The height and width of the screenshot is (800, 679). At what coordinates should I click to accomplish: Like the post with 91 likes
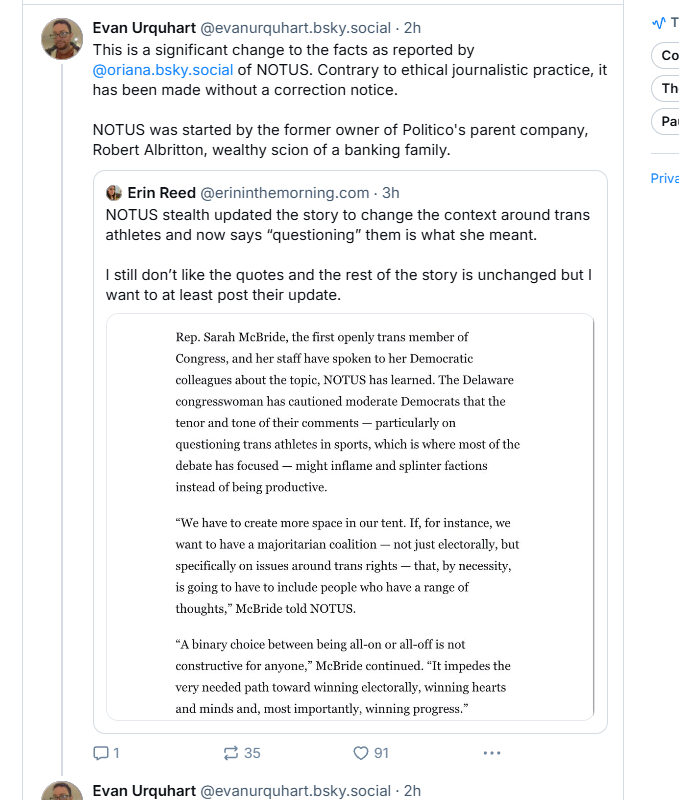tap(362, 753)
